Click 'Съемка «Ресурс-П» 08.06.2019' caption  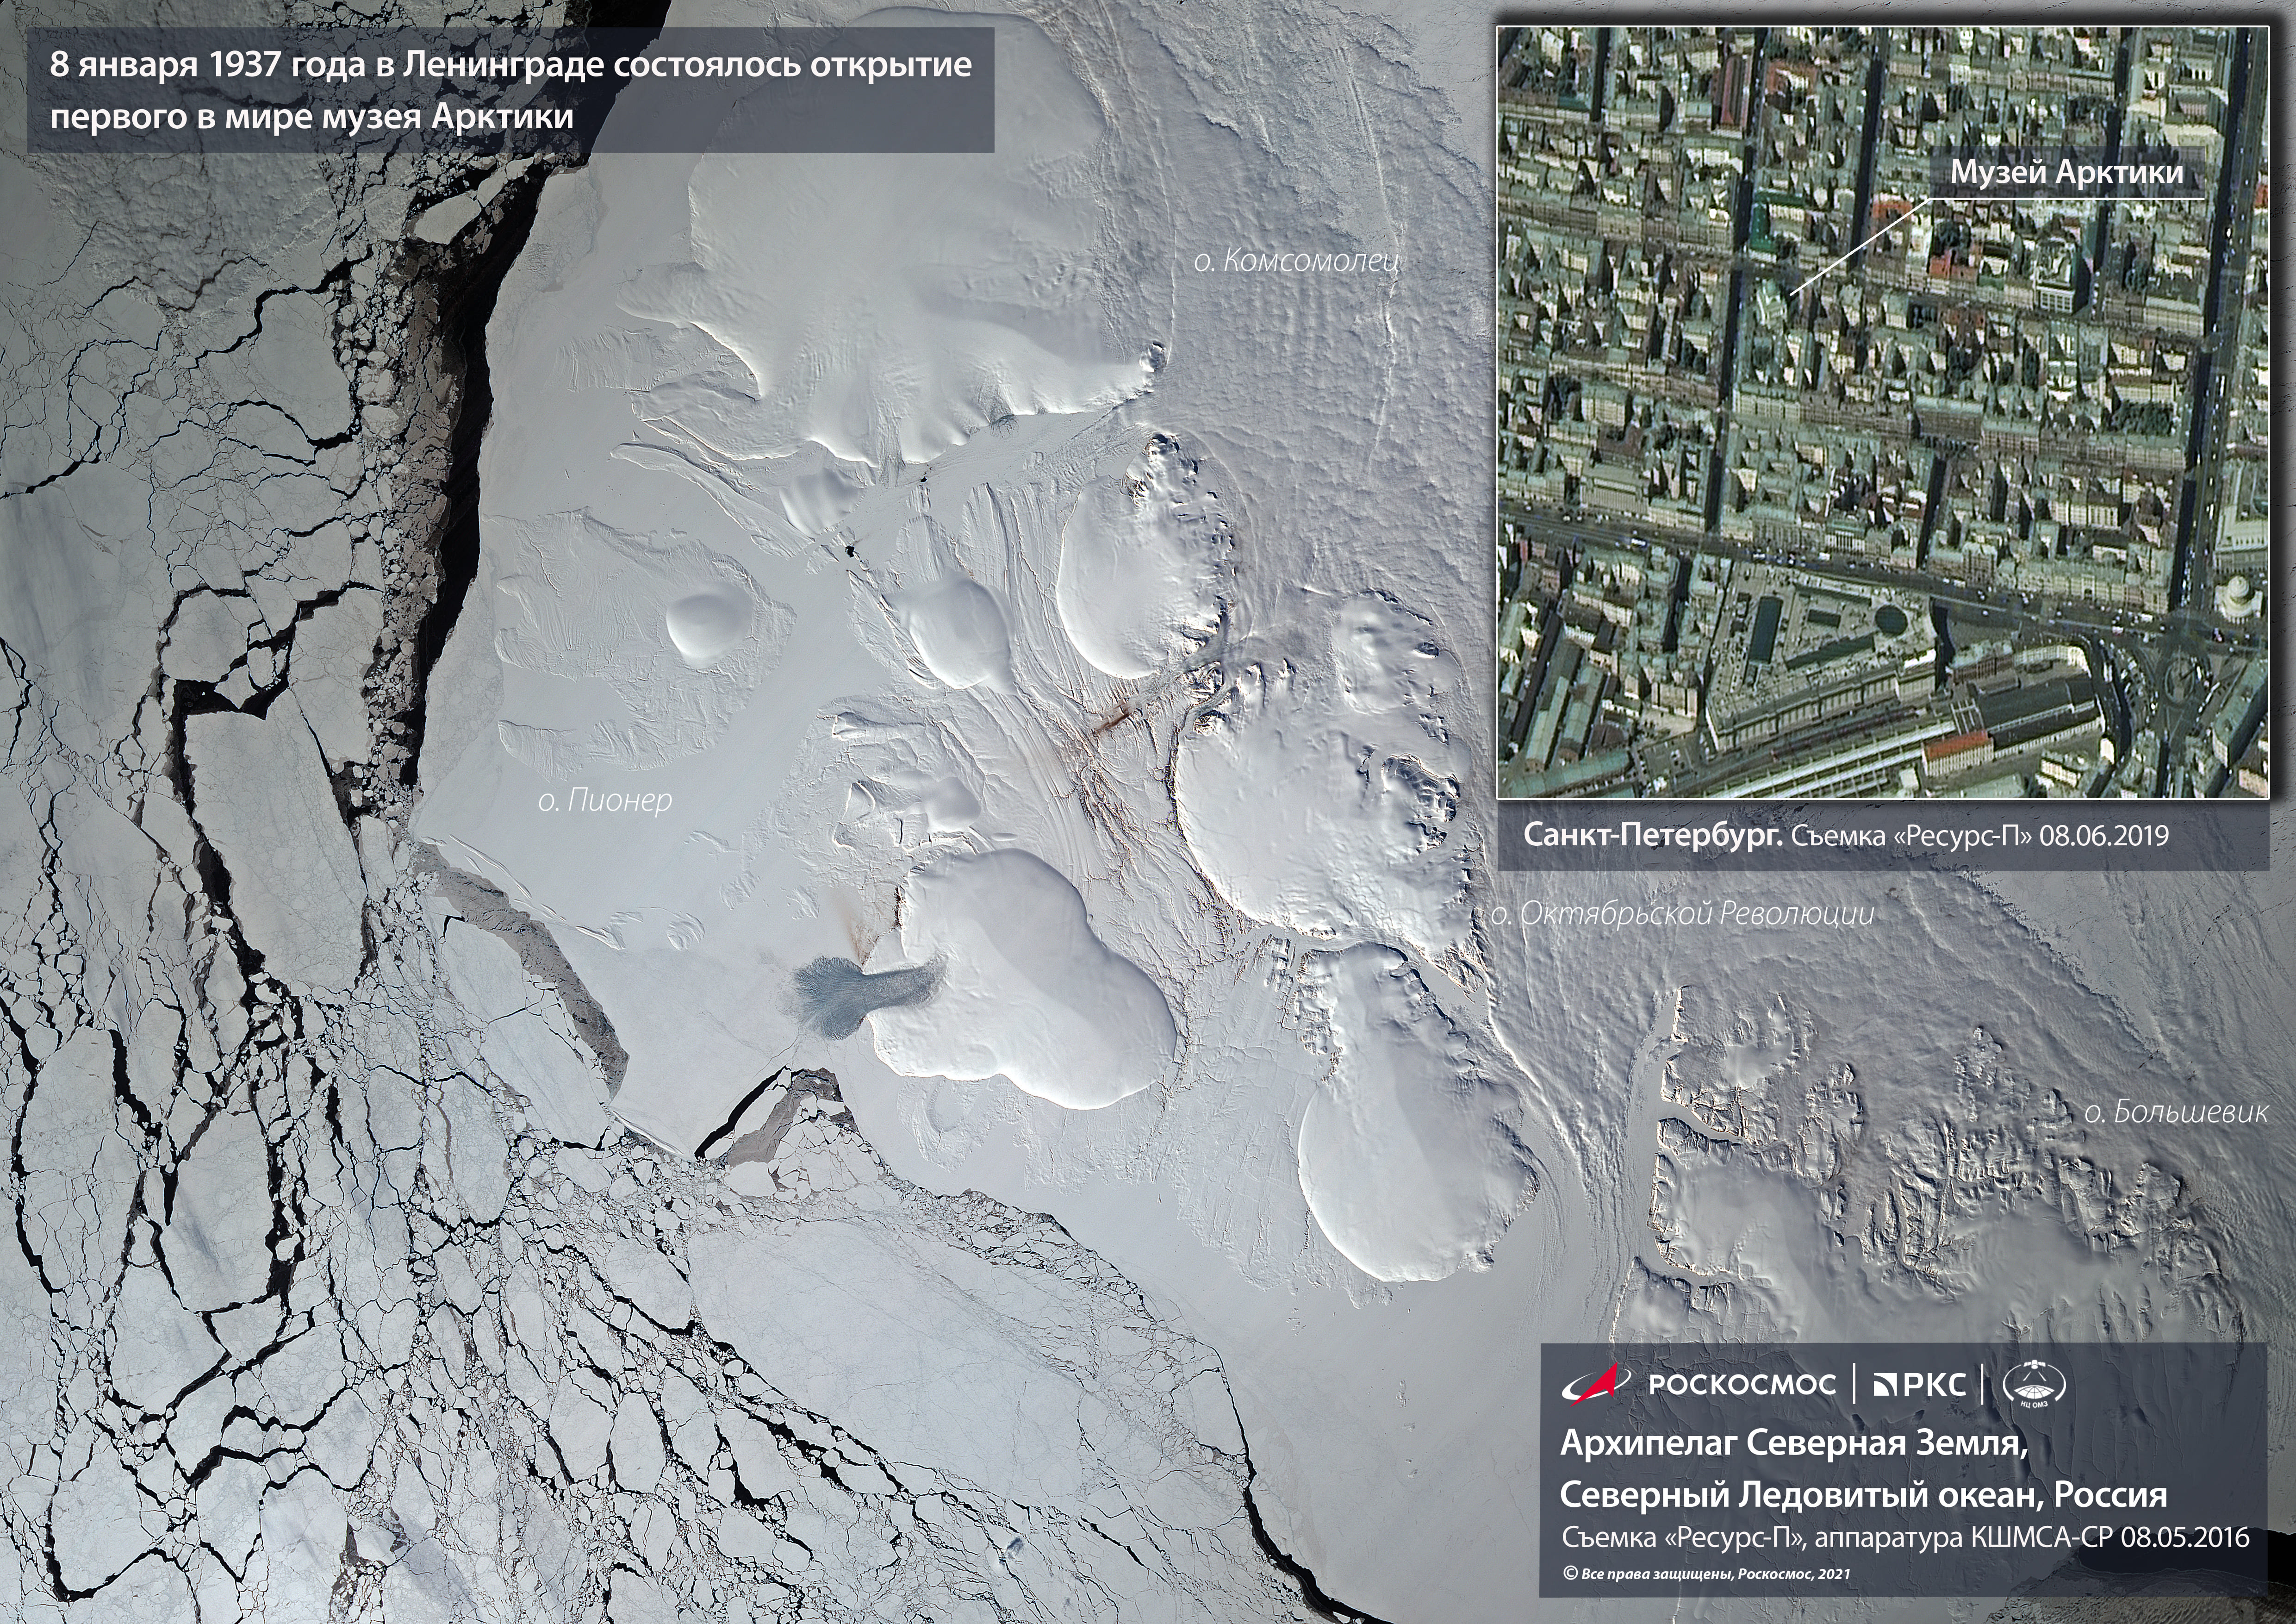[1980, 836]
